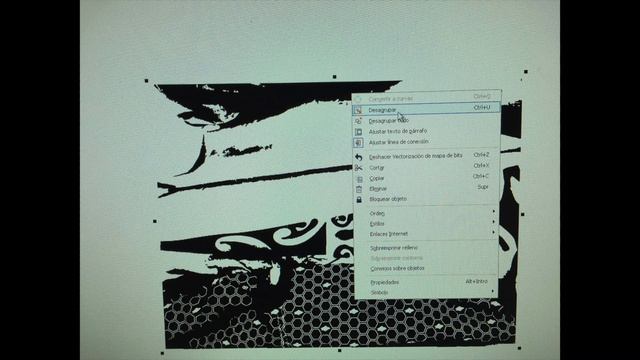This screenshot has height=360, width=640.
Task: Choose Desagrupar in the context menu
Action: [426, 109]
